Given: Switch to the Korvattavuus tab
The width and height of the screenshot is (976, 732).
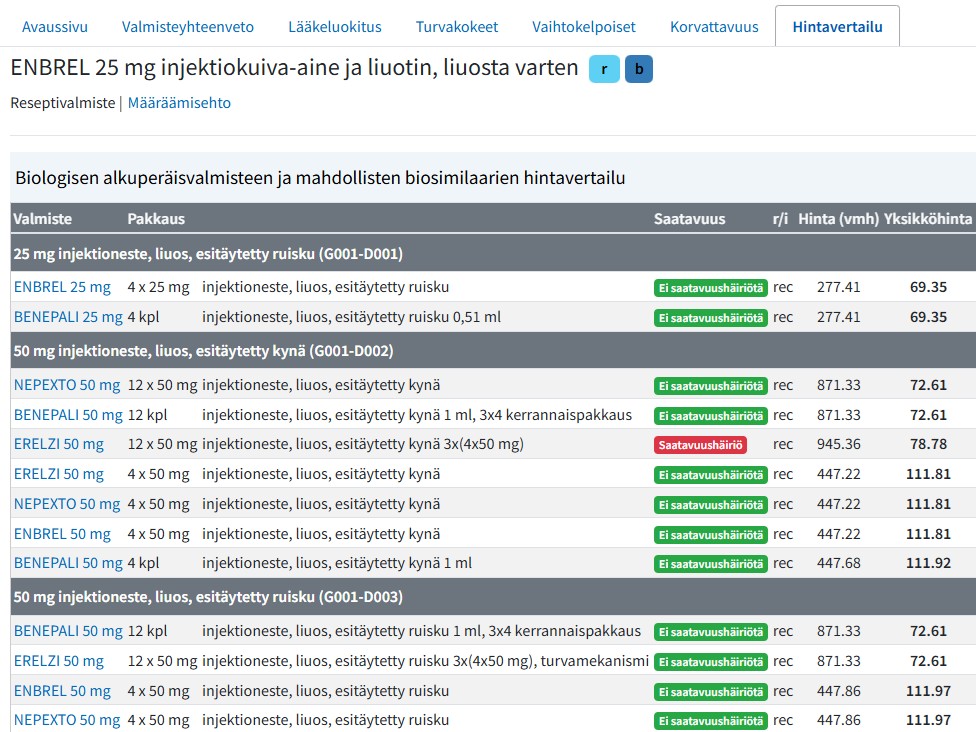Looking at the screenshot, I should [x=714, y=27].
